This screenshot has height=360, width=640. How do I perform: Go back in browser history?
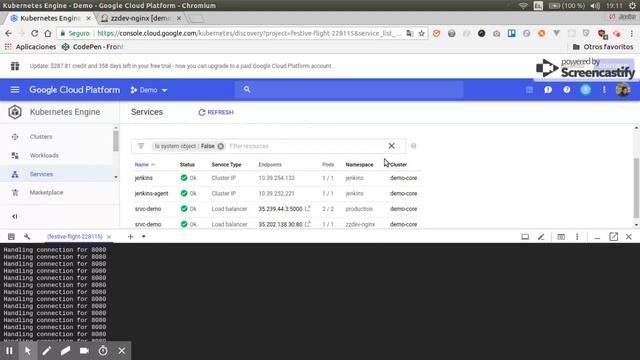[9, 33]
